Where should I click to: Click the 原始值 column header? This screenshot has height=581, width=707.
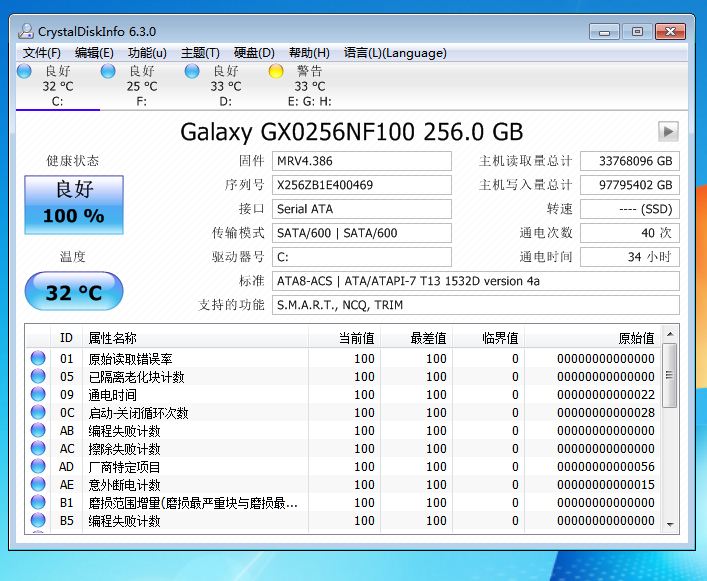click(593, 338)
